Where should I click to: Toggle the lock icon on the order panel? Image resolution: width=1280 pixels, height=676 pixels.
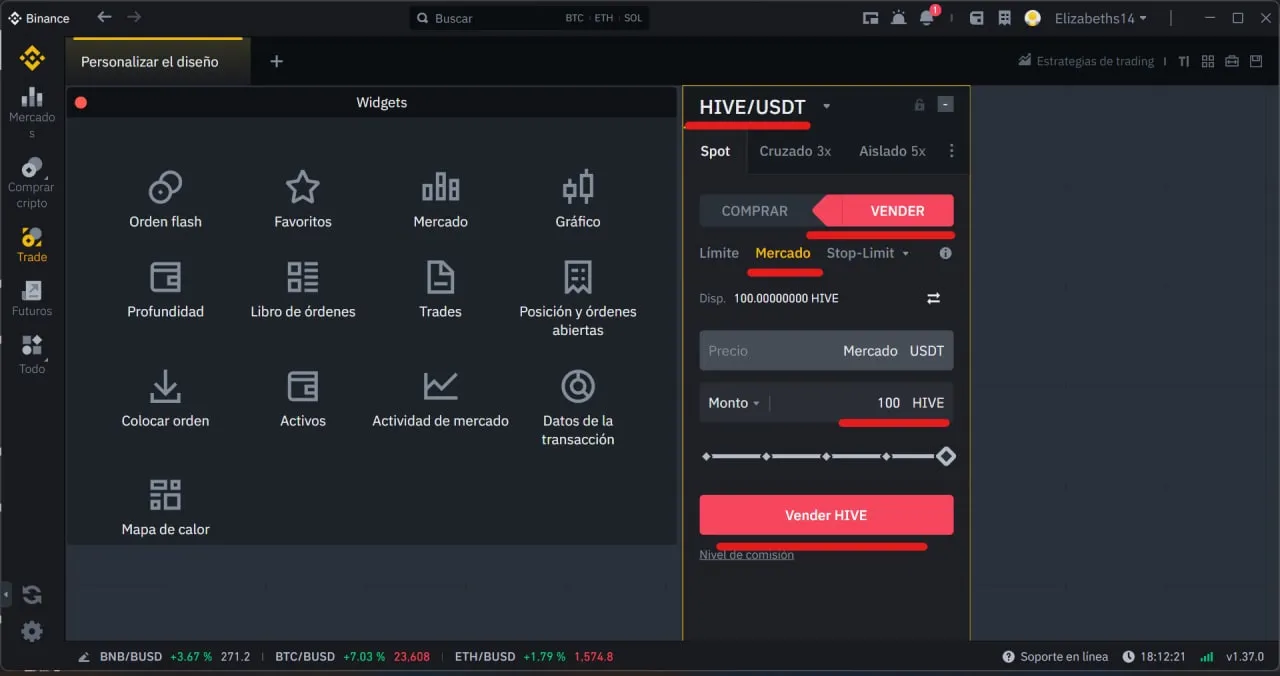coord(919,105)
